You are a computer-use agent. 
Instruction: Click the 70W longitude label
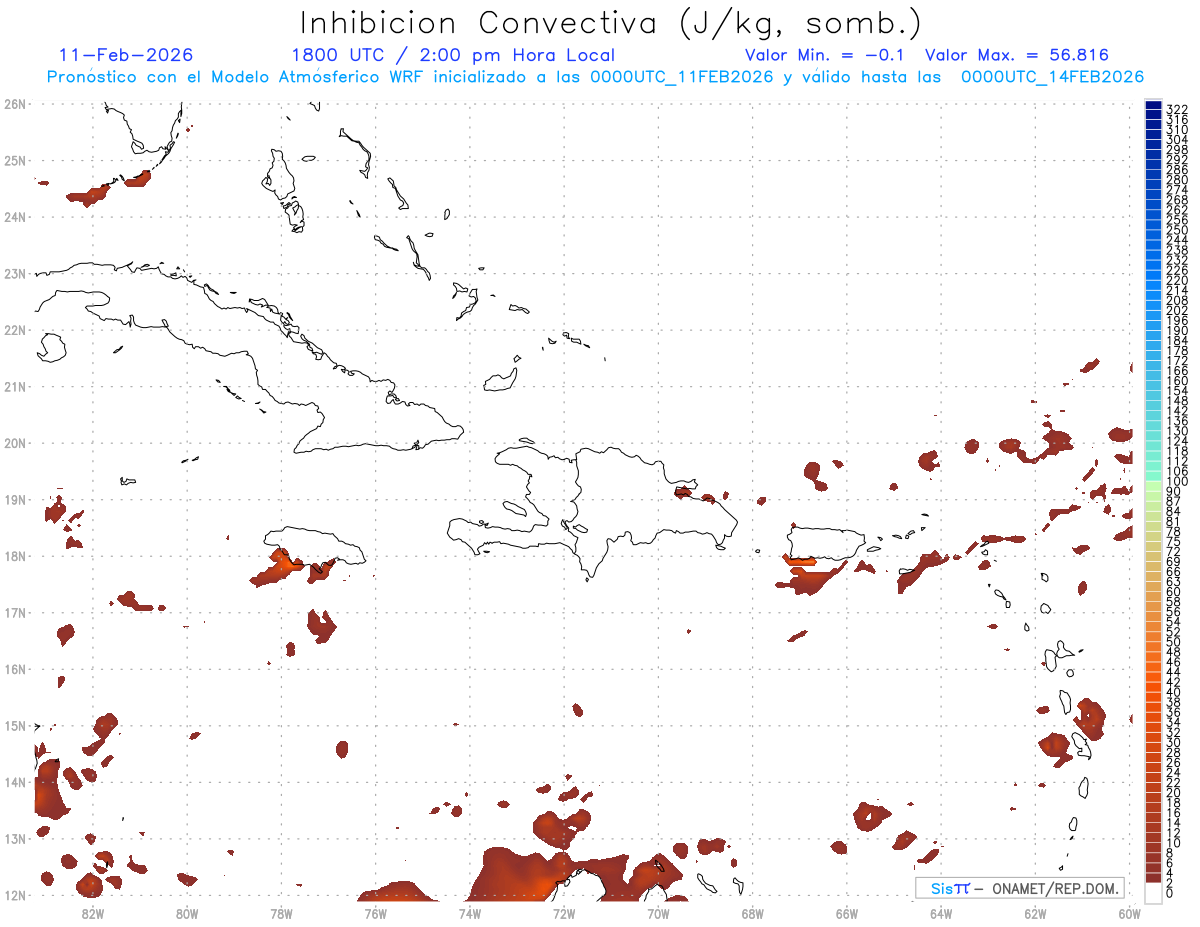658,912
